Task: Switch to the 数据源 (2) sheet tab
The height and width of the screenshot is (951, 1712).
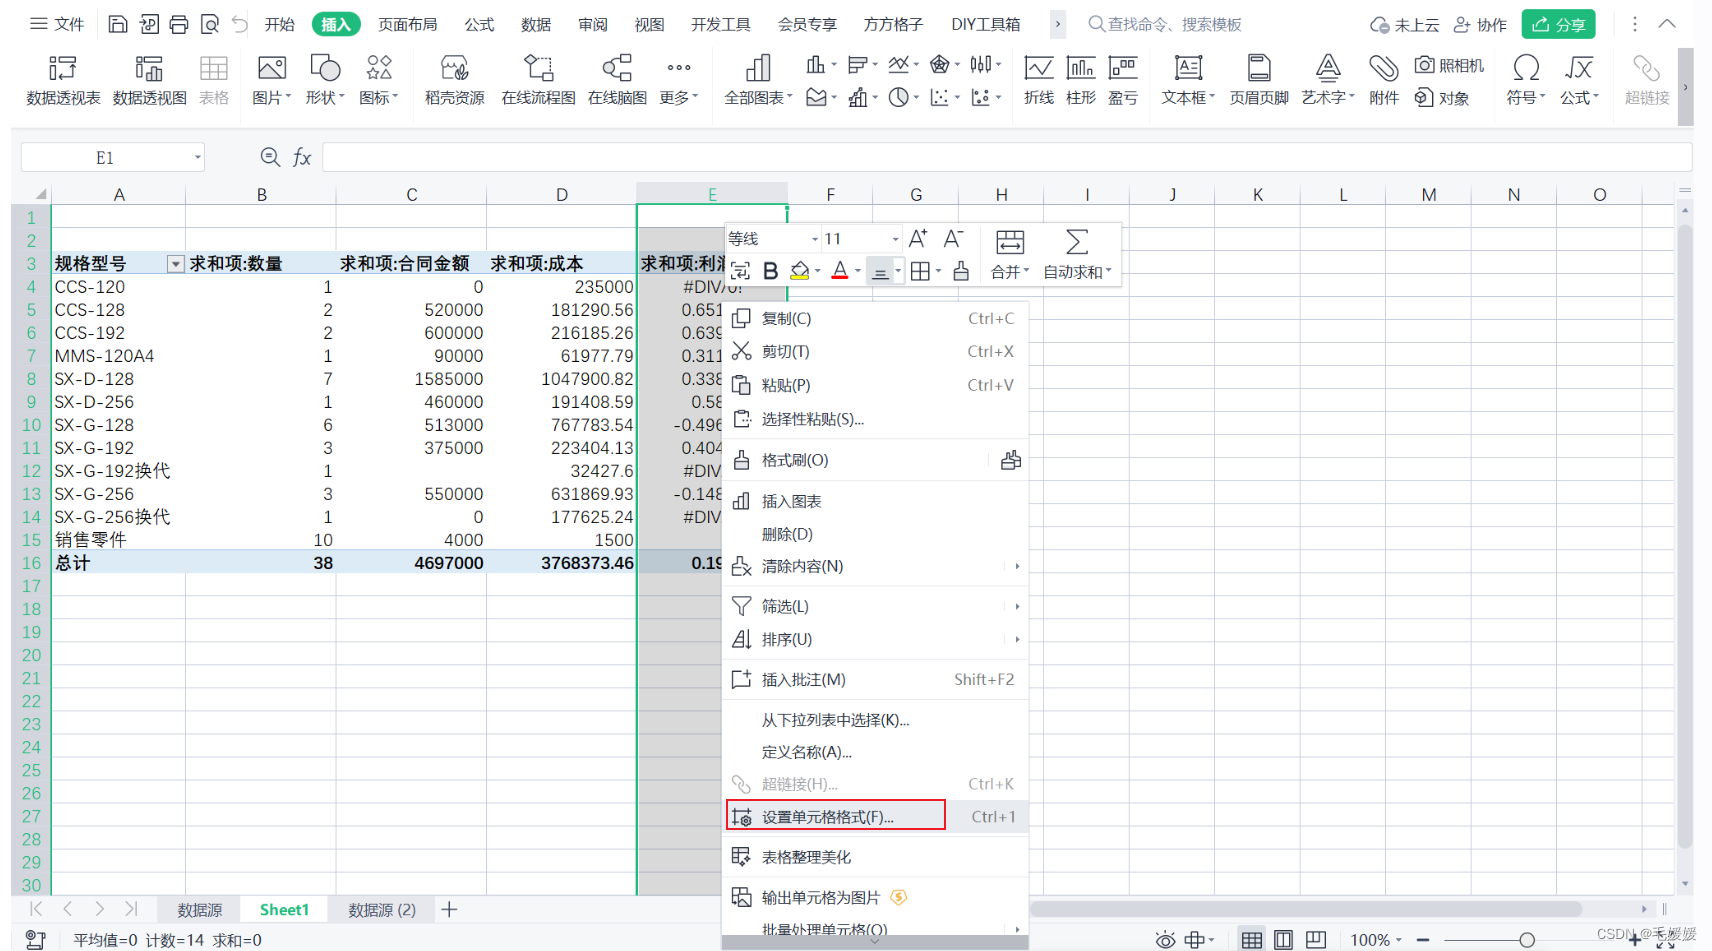Action: (382, 910)
